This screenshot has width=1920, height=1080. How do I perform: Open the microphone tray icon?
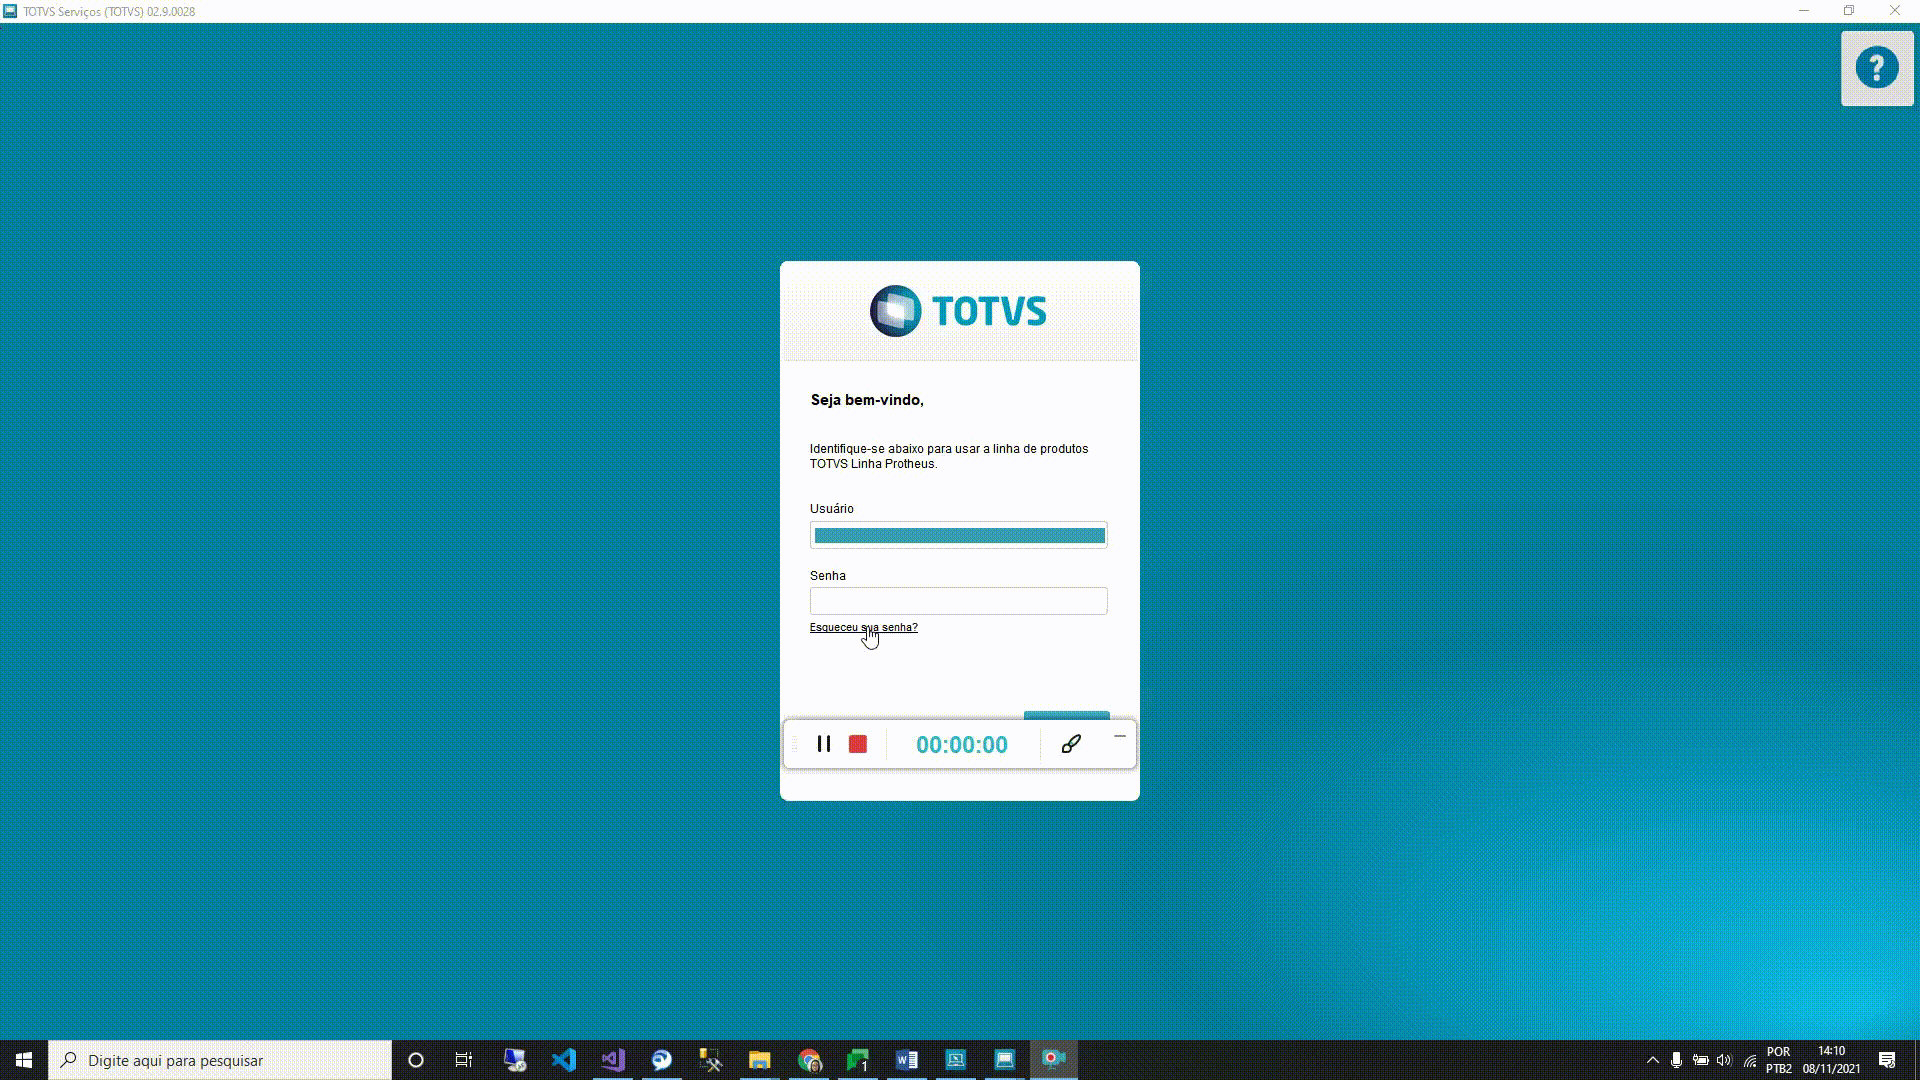(x=1677, y=1060)
